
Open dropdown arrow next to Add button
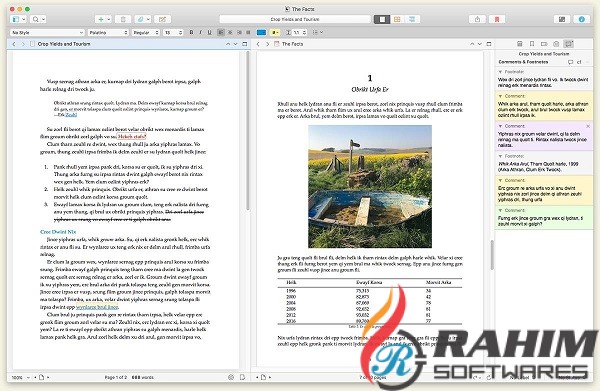coord(109,19)
